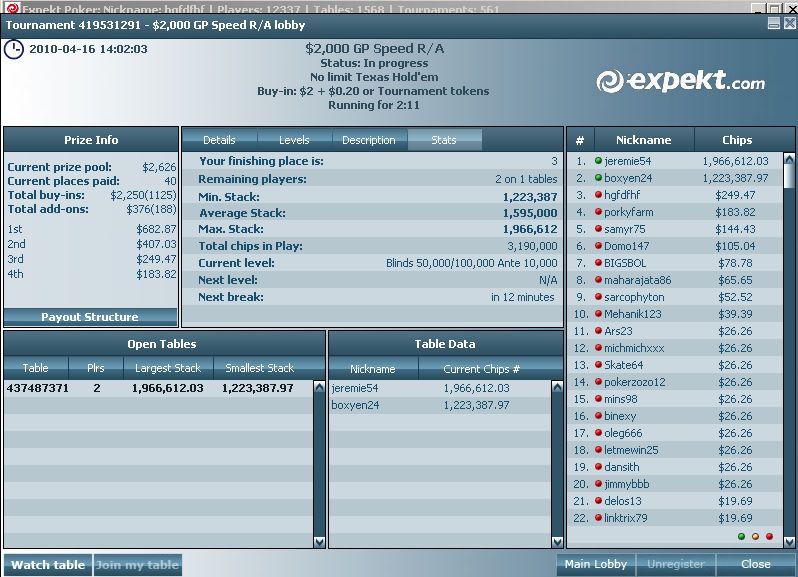Click the orange legend dot below the player list
798x577 pixels.
(x=755, y=536)
